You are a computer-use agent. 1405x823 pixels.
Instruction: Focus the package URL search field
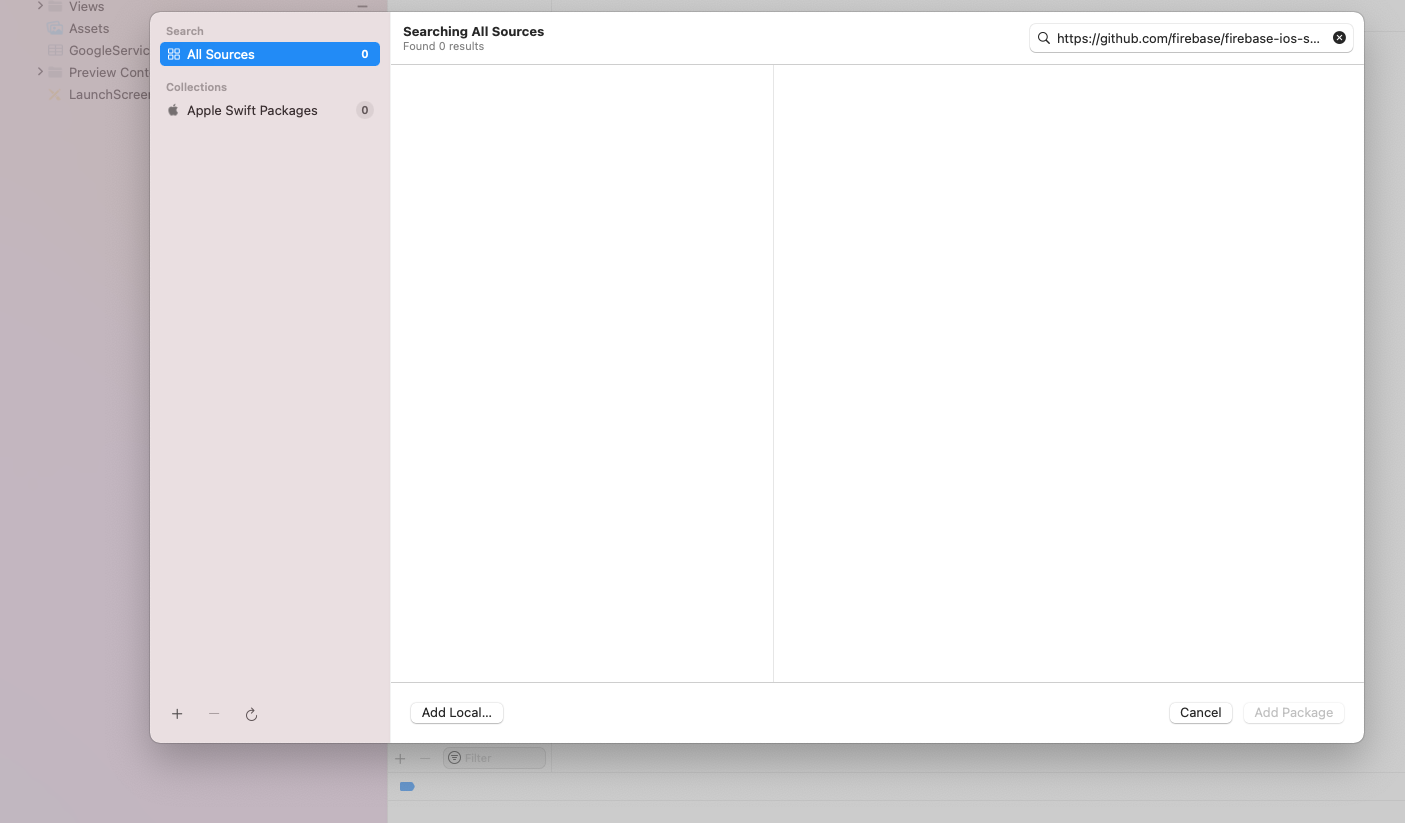pos(1187,38)
